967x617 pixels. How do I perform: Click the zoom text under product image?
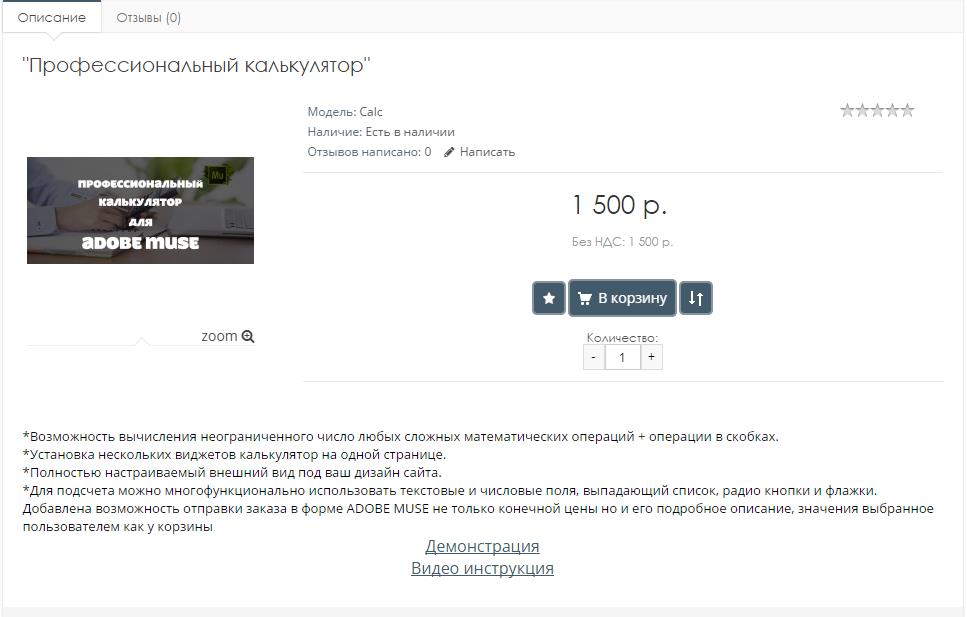[219, 336]
